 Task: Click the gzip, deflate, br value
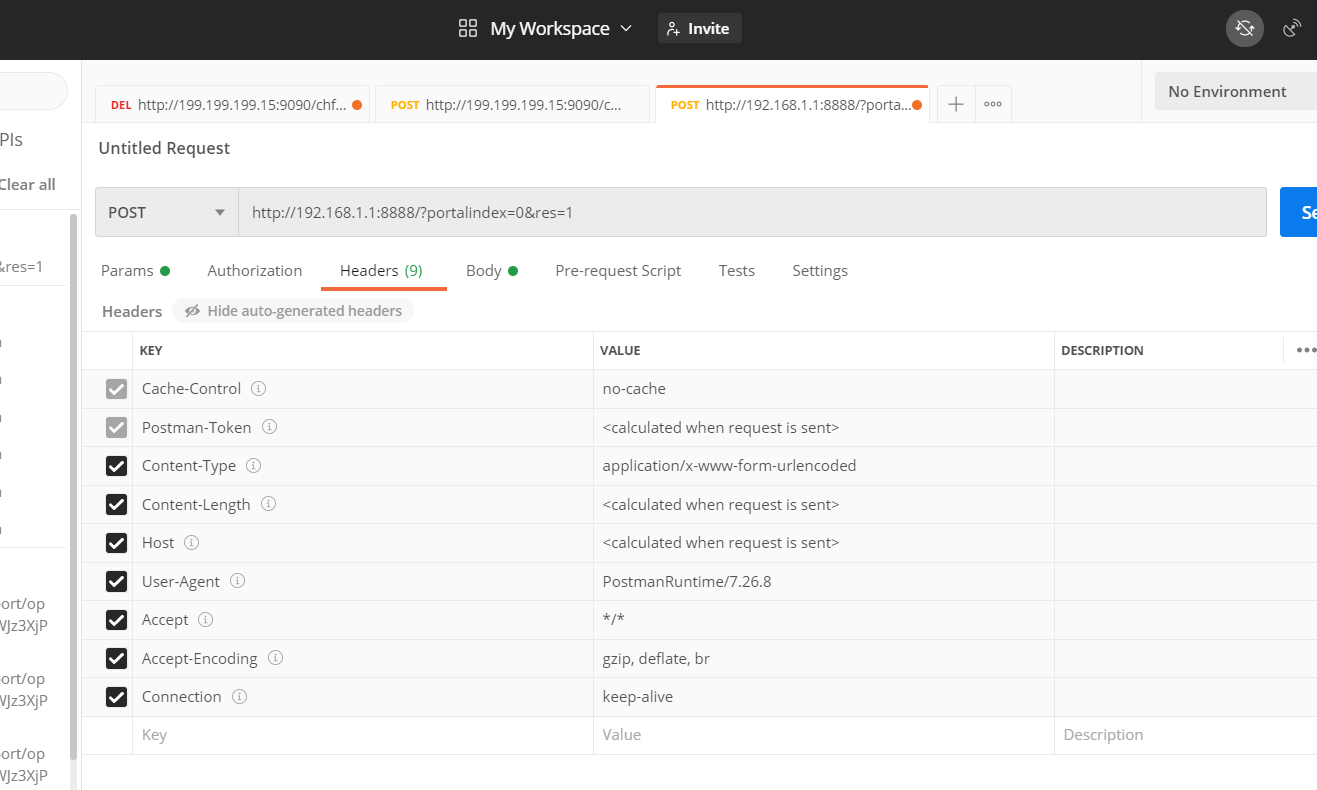tap(656, 658)
